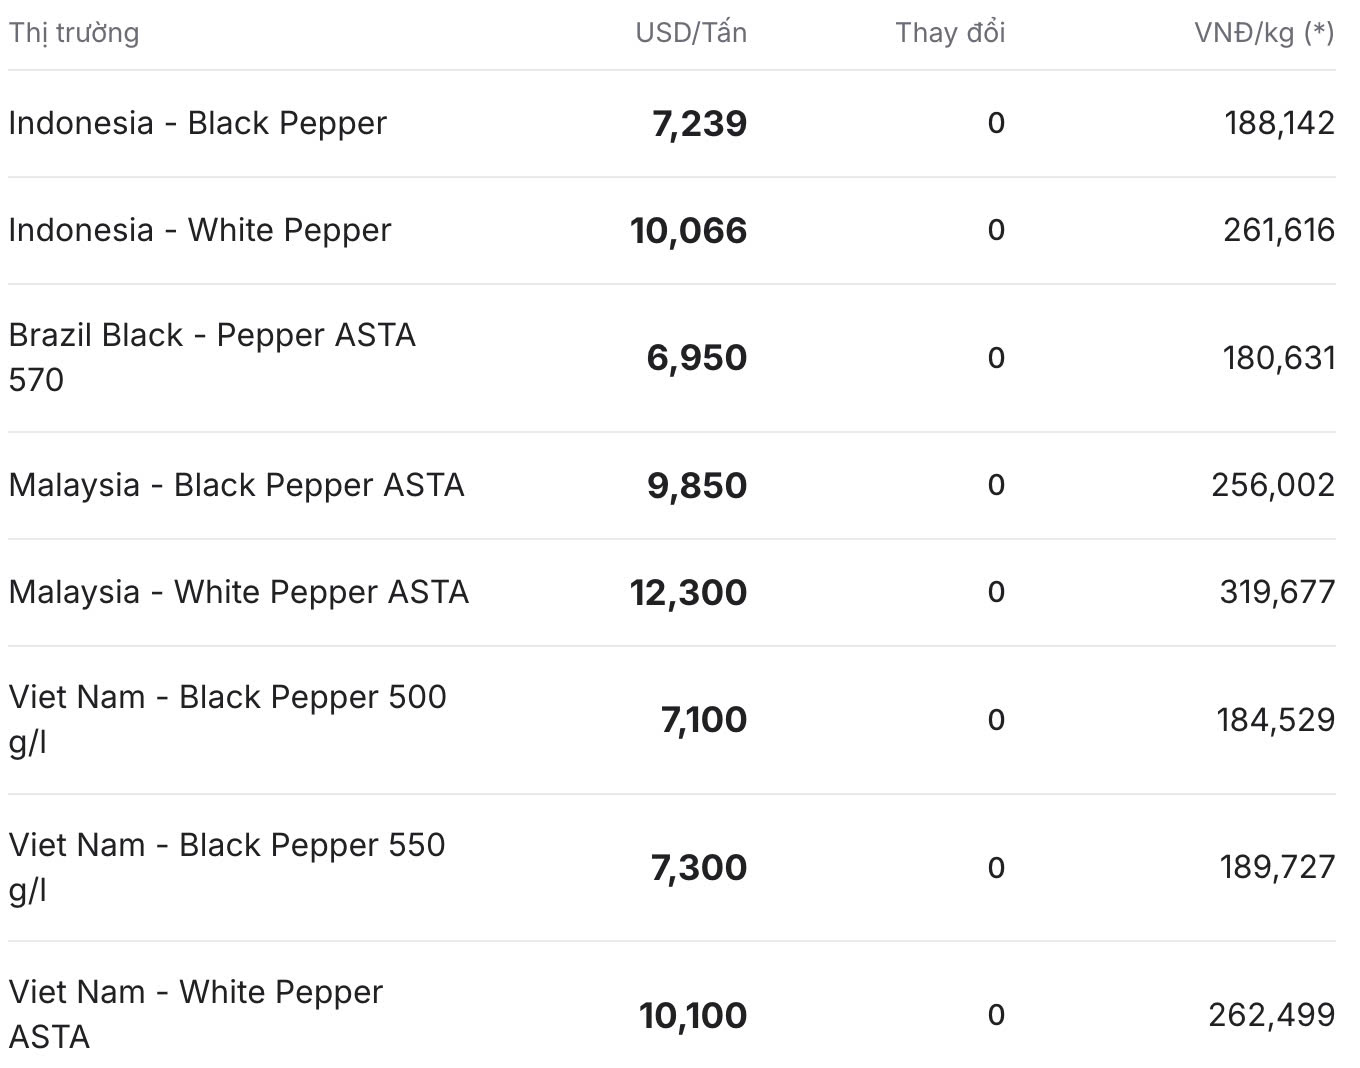Select the Indonesia - White Pepper row label
The height and width of the screenshot is (1068, 1360).
tap(200, 230)
